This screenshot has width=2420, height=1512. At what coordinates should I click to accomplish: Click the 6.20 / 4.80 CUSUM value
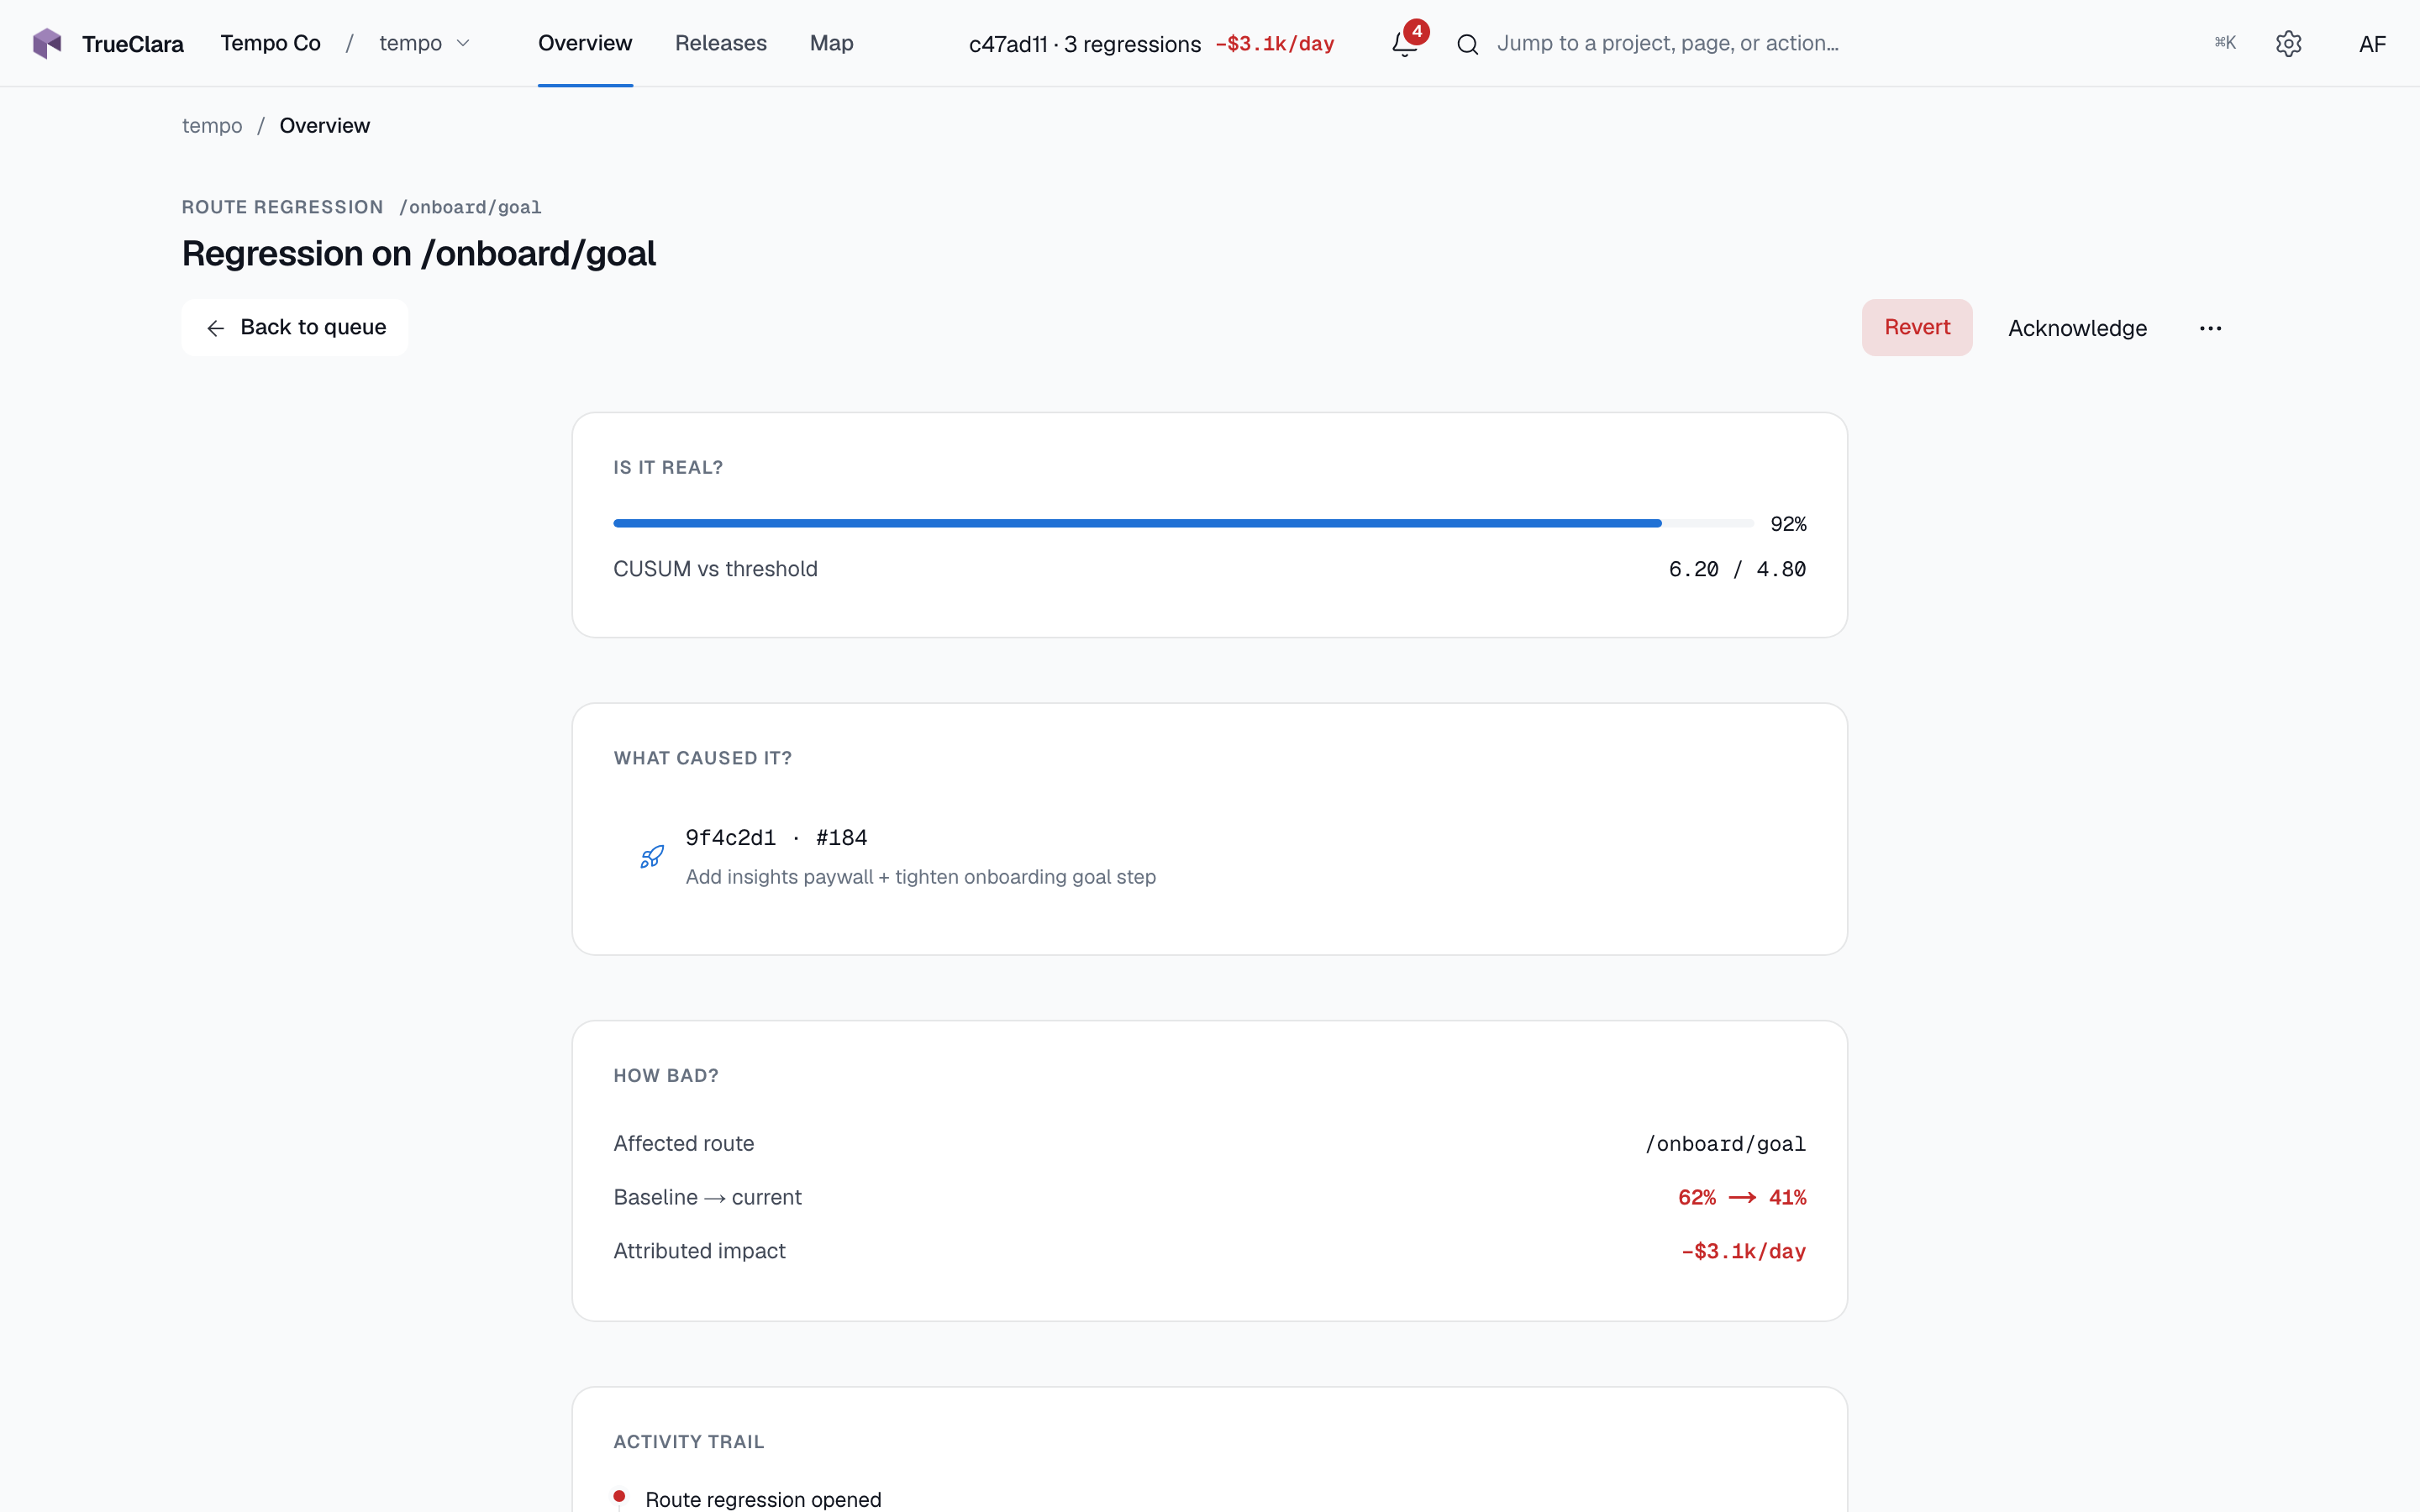pyautogui.click(x=1737, y=569)
